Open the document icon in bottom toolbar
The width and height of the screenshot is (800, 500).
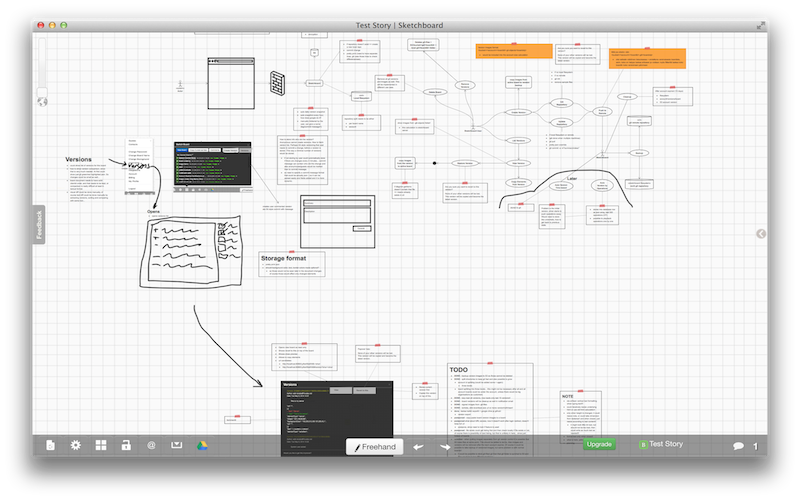[51, 445]
